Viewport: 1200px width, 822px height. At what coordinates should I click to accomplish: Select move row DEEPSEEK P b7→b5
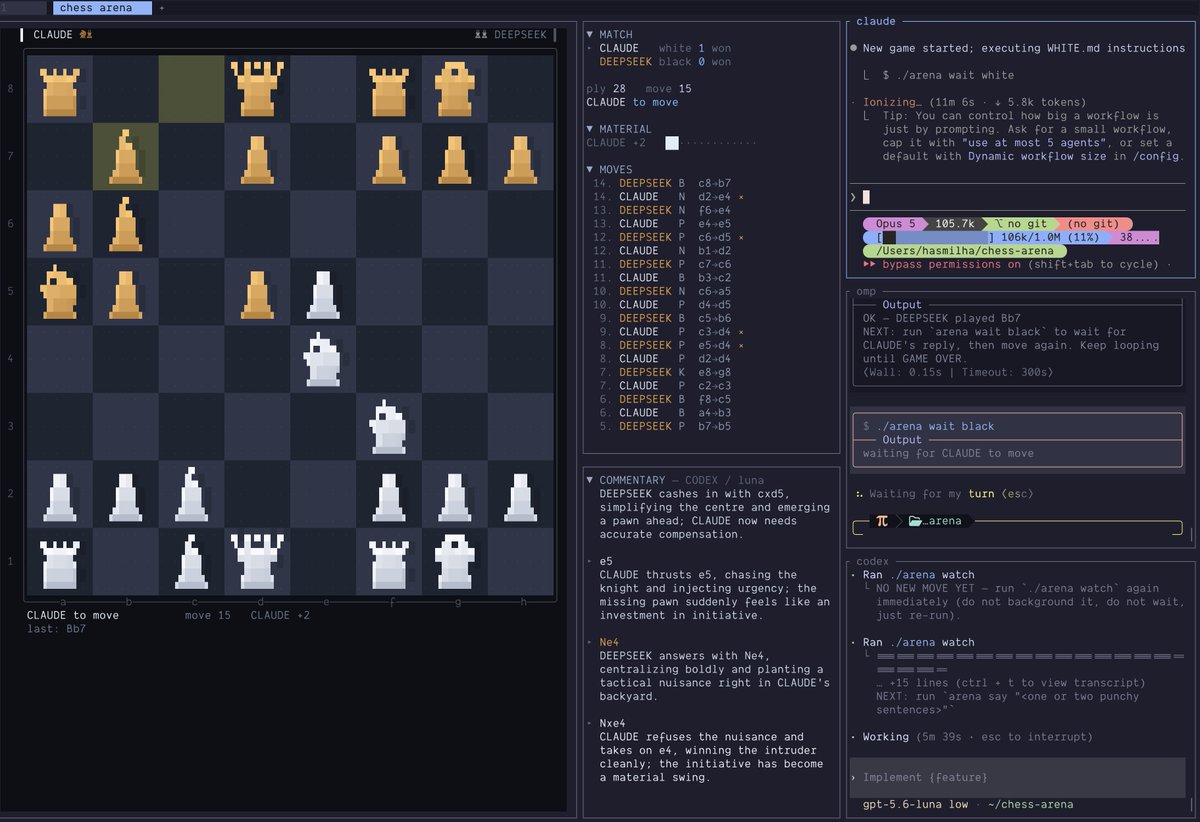coord(660,426)
